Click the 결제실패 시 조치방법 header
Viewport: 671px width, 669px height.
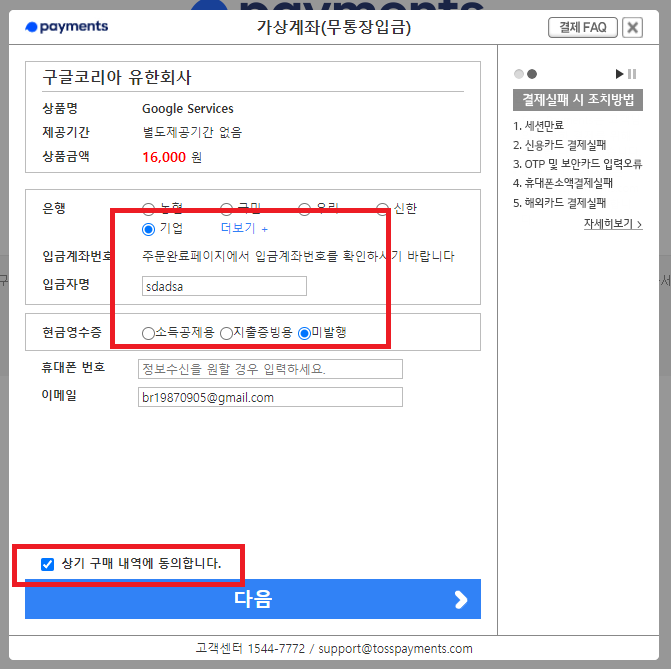pos(578,100)
